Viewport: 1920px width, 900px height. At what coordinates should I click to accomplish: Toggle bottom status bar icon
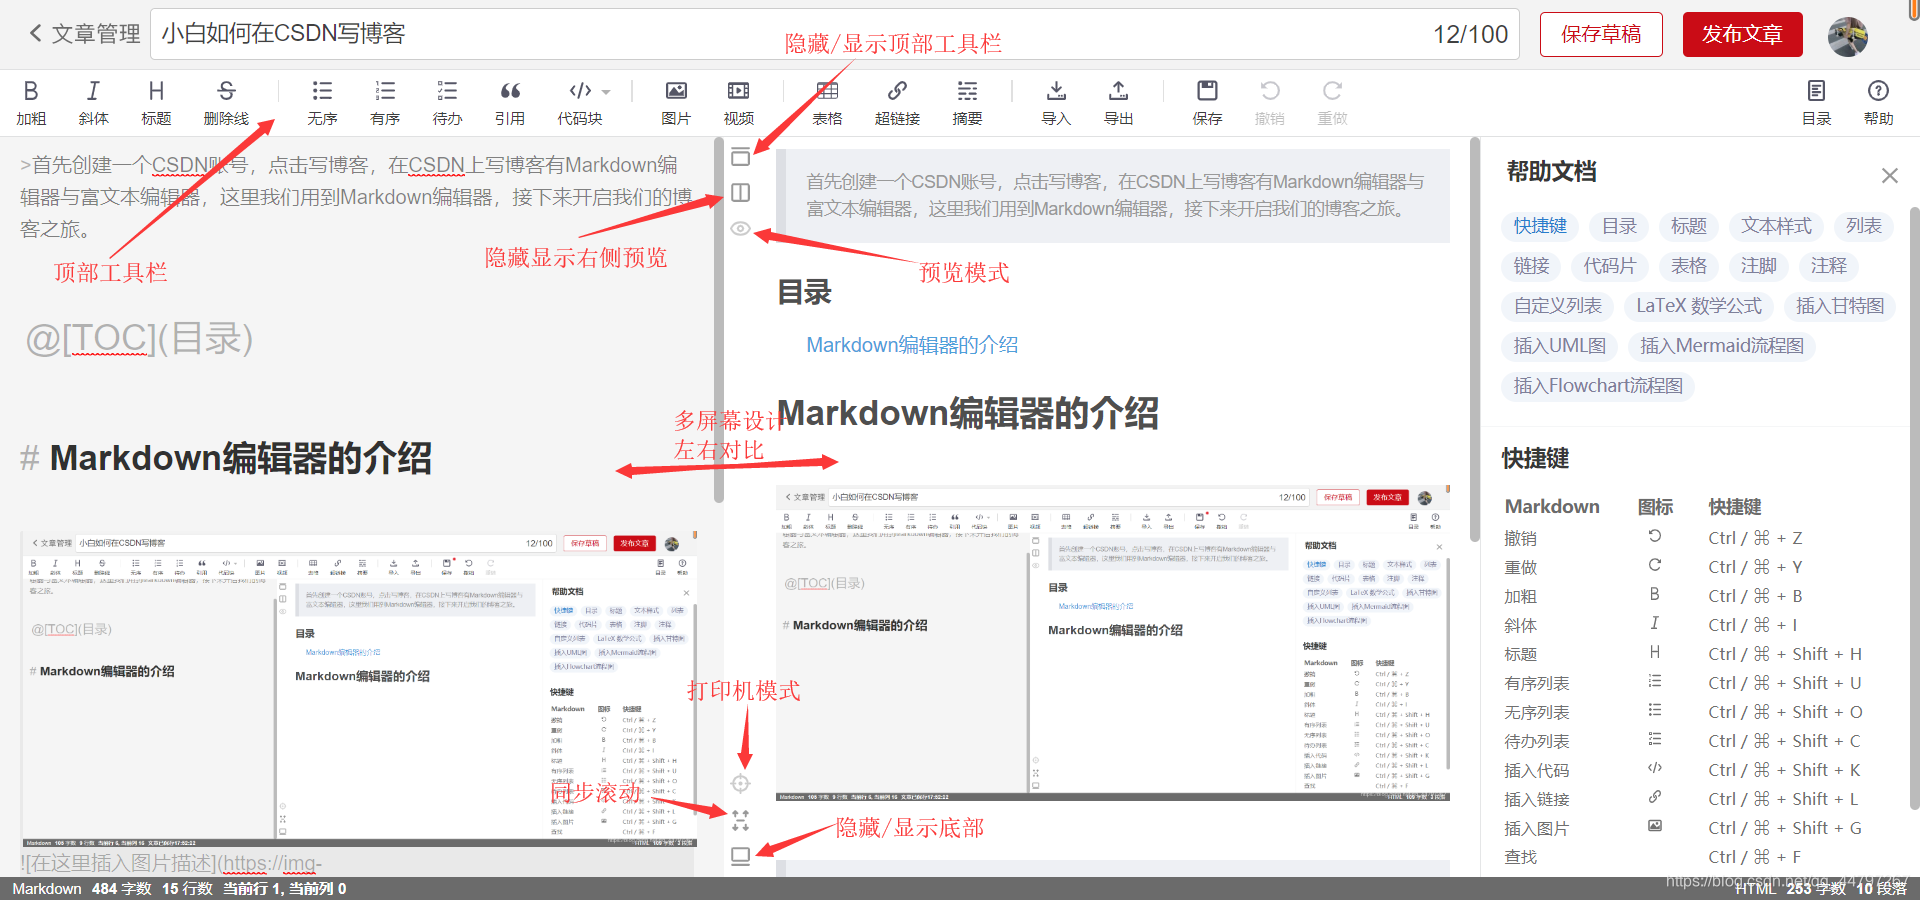coord(740,857)
